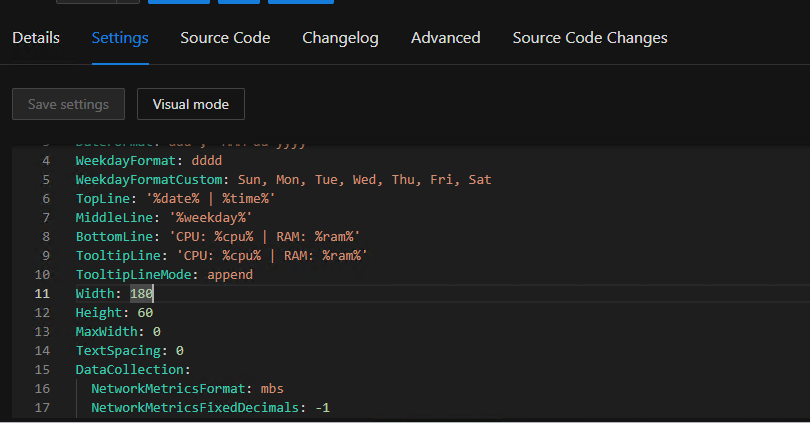Select the Settings tab

pos(120,38)
